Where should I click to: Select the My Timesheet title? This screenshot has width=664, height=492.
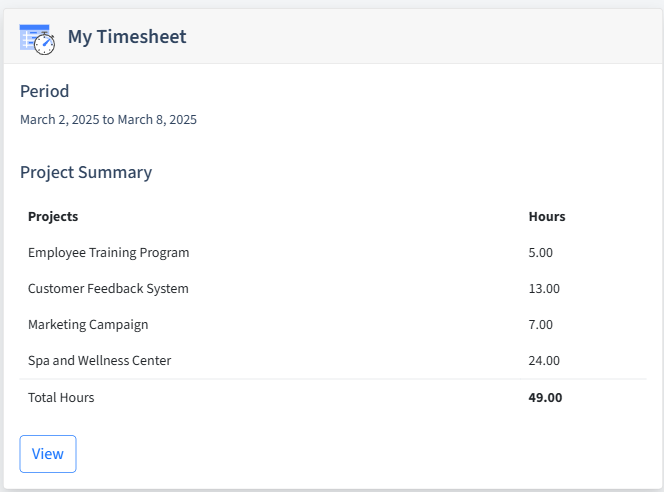(127, 37)
